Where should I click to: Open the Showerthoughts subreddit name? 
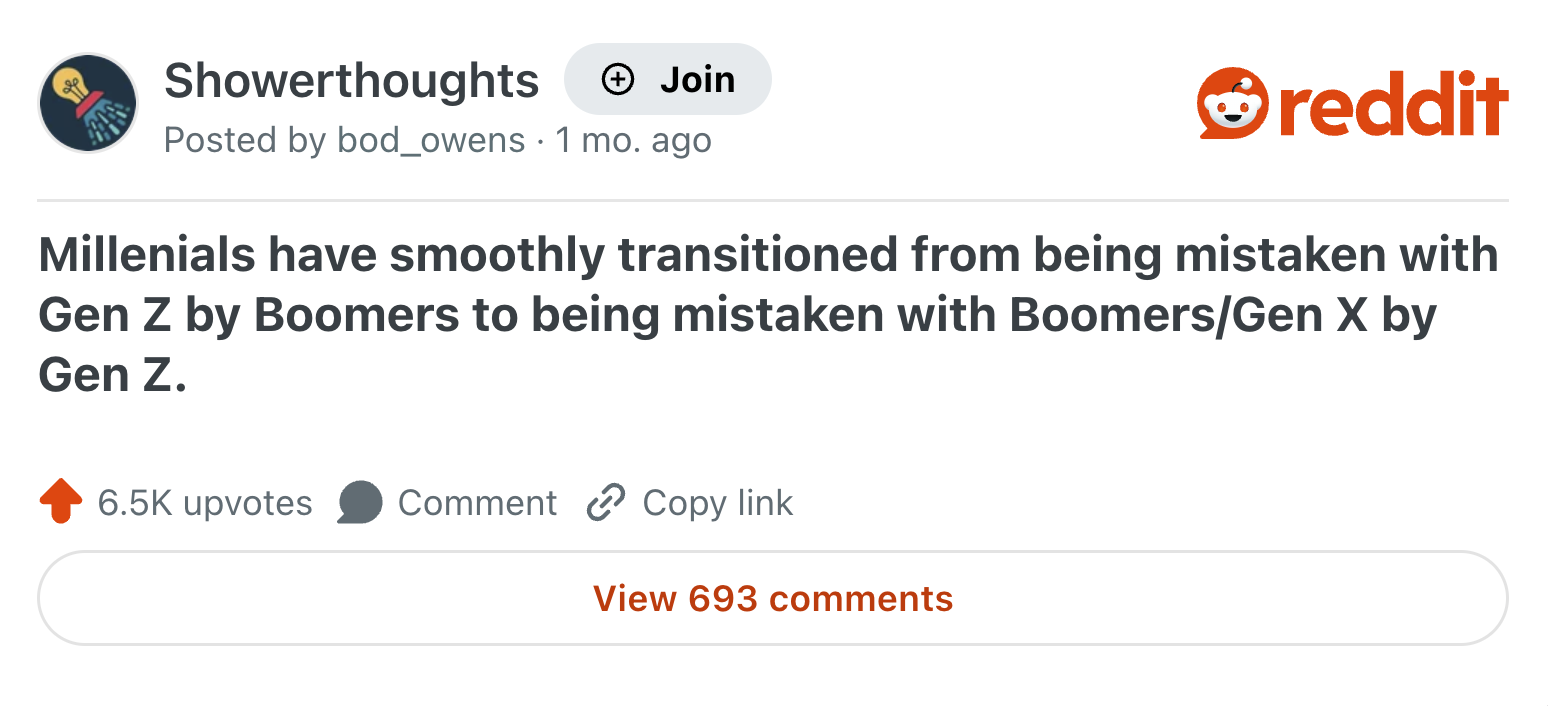351,80
